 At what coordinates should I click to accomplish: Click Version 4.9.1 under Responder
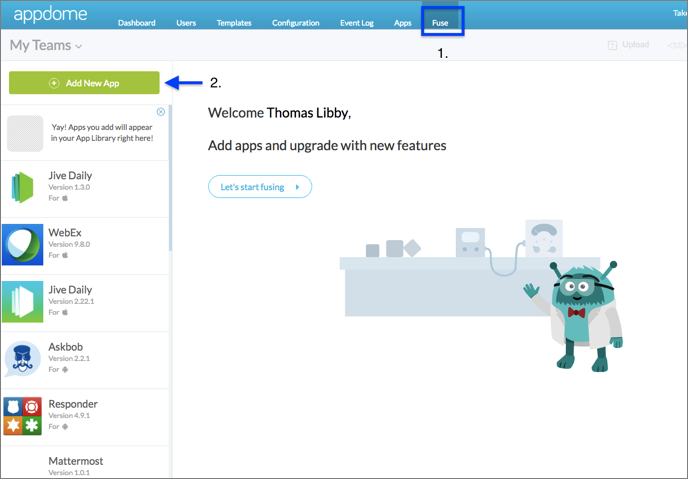[69, 415]
